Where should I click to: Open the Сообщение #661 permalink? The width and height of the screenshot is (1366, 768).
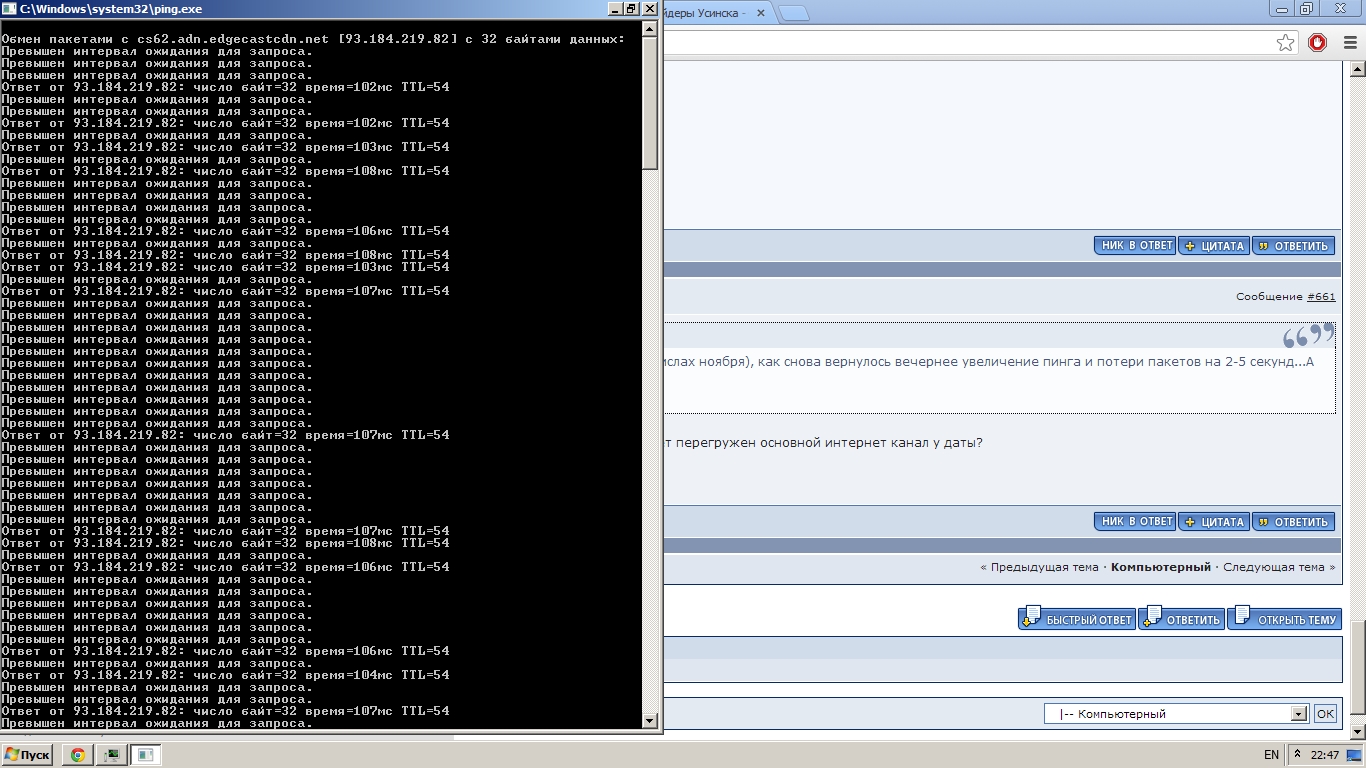[1320, 297]
